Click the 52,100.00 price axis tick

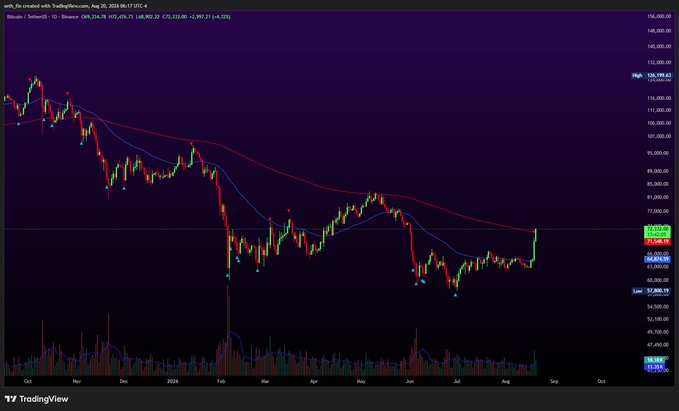point(659,319)
